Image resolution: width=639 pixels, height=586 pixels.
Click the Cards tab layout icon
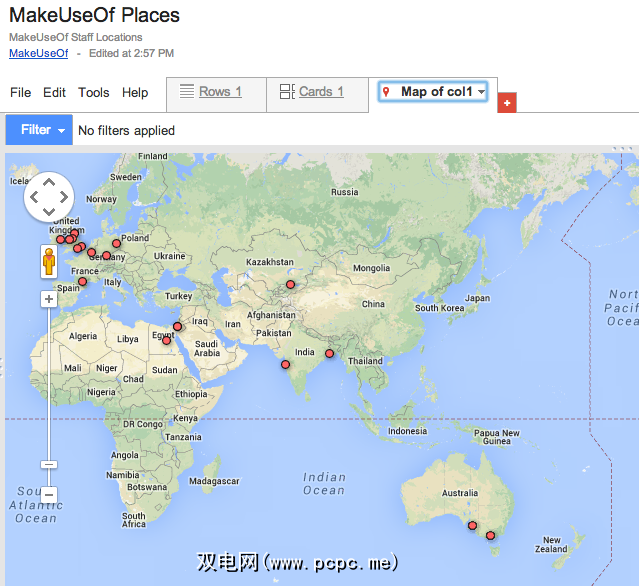click(287, 91)
